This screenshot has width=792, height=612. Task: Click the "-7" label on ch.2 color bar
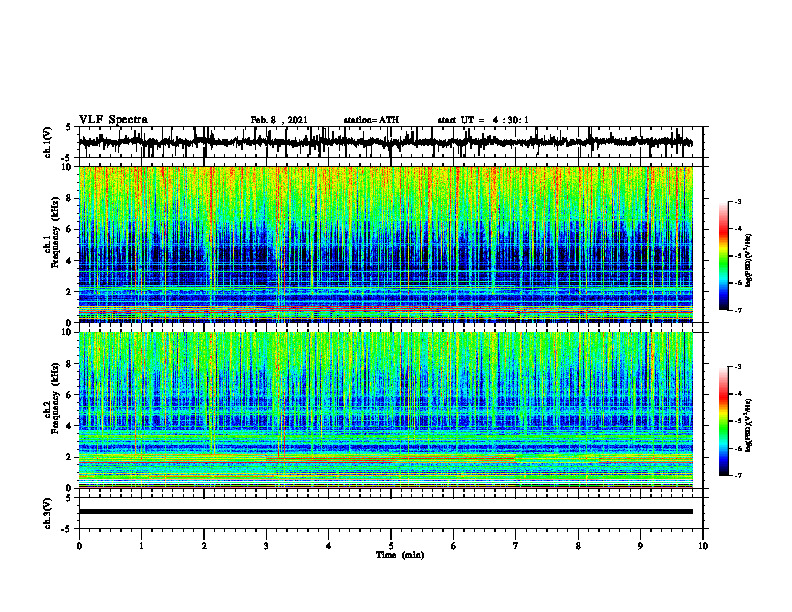click(738, 476)
